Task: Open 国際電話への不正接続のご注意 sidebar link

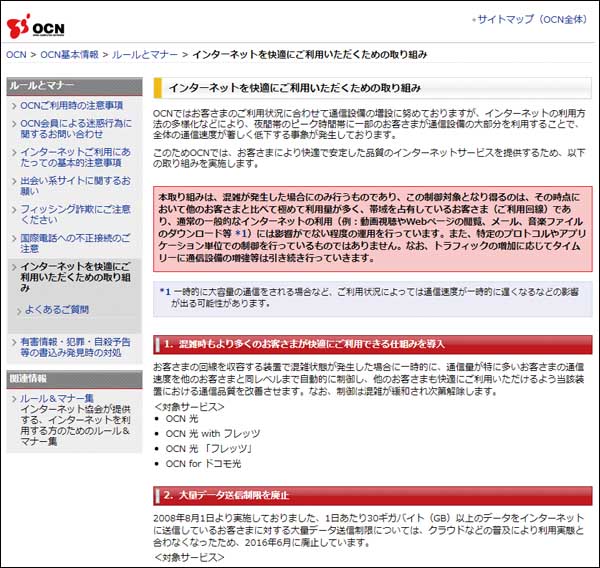Action: pos(75,243)
